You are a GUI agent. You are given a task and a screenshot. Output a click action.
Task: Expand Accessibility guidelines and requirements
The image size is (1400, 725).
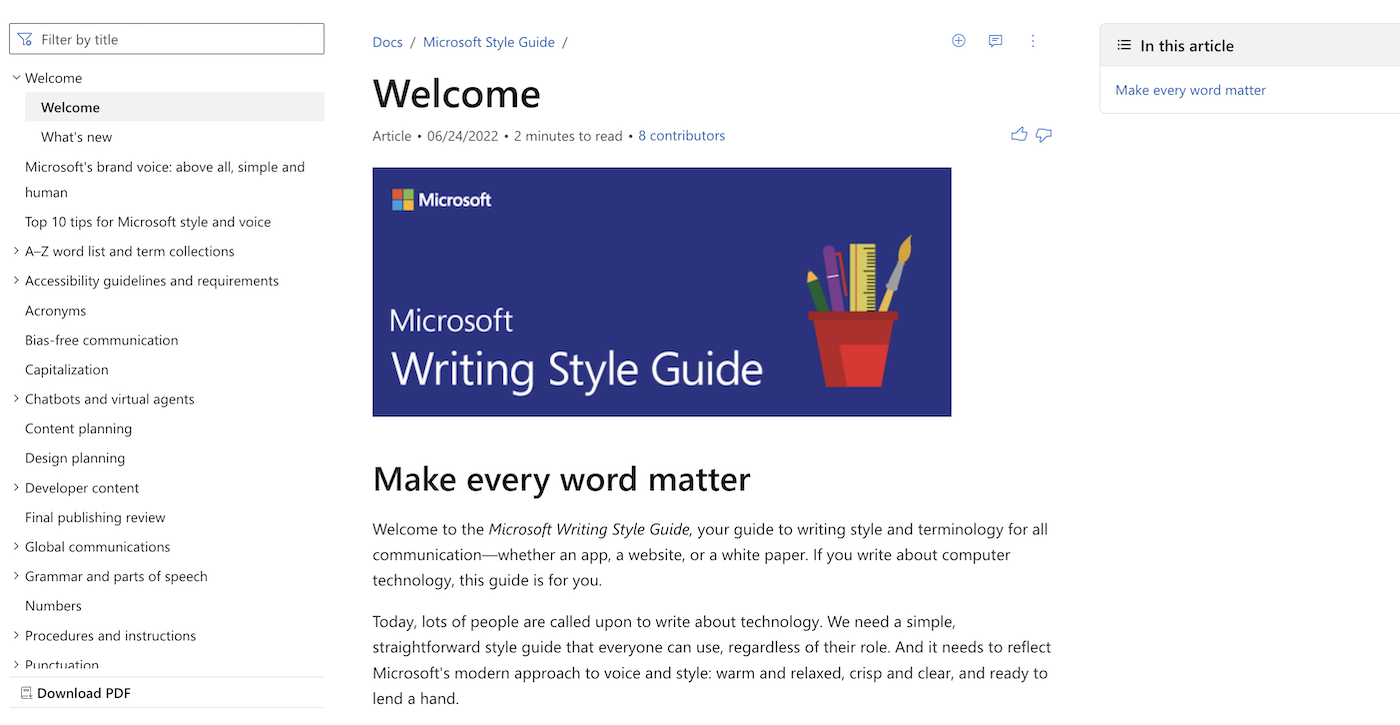[16, 281]
